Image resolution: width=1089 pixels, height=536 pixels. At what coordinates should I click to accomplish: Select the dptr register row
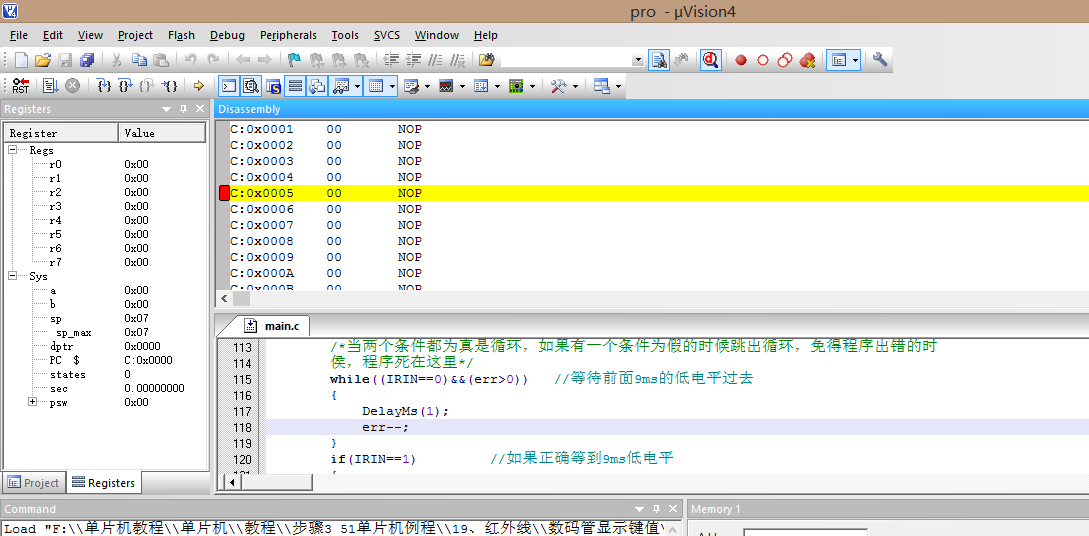(x=104, y=346)
